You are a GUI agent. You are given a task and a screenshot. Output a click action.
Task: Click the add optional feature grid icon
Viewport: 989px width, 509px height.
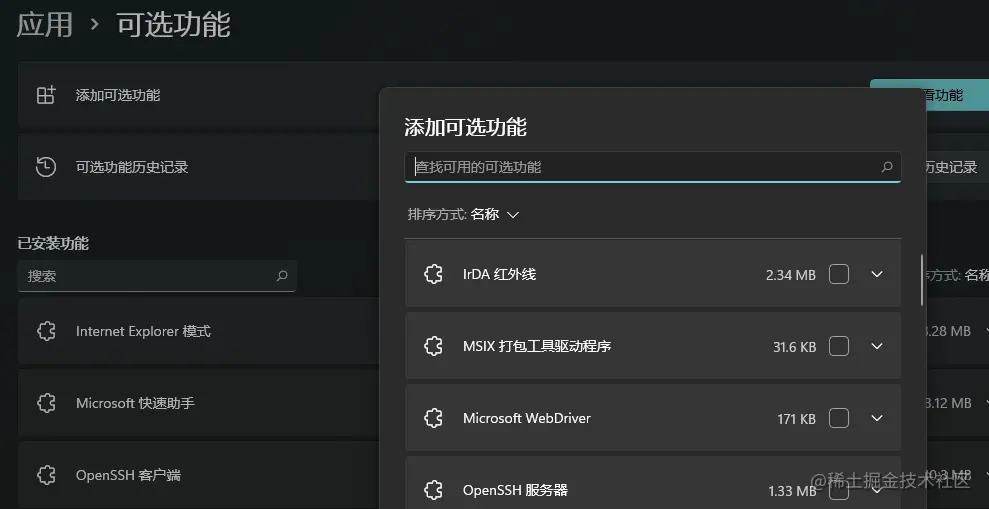pyautogui.click(x=46, y=95)
